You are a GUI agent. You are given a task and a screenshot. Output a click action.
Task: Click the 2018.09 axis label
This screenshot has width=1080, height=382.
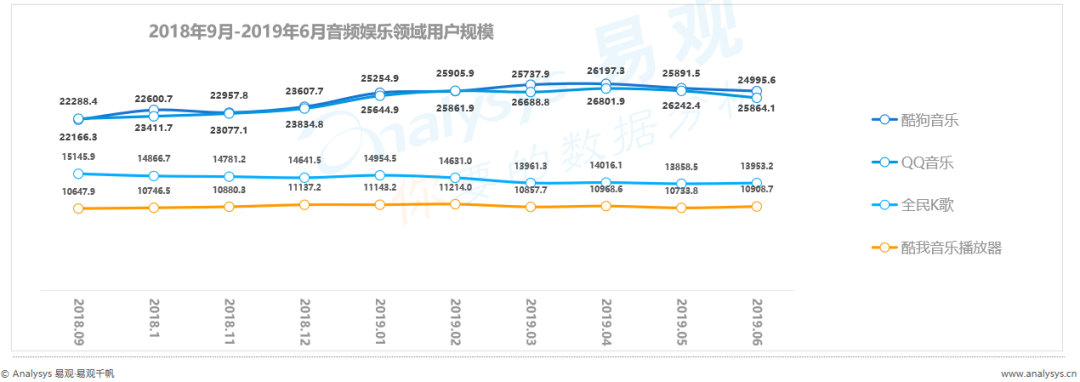pyautogui.click(x=79, y=321)
